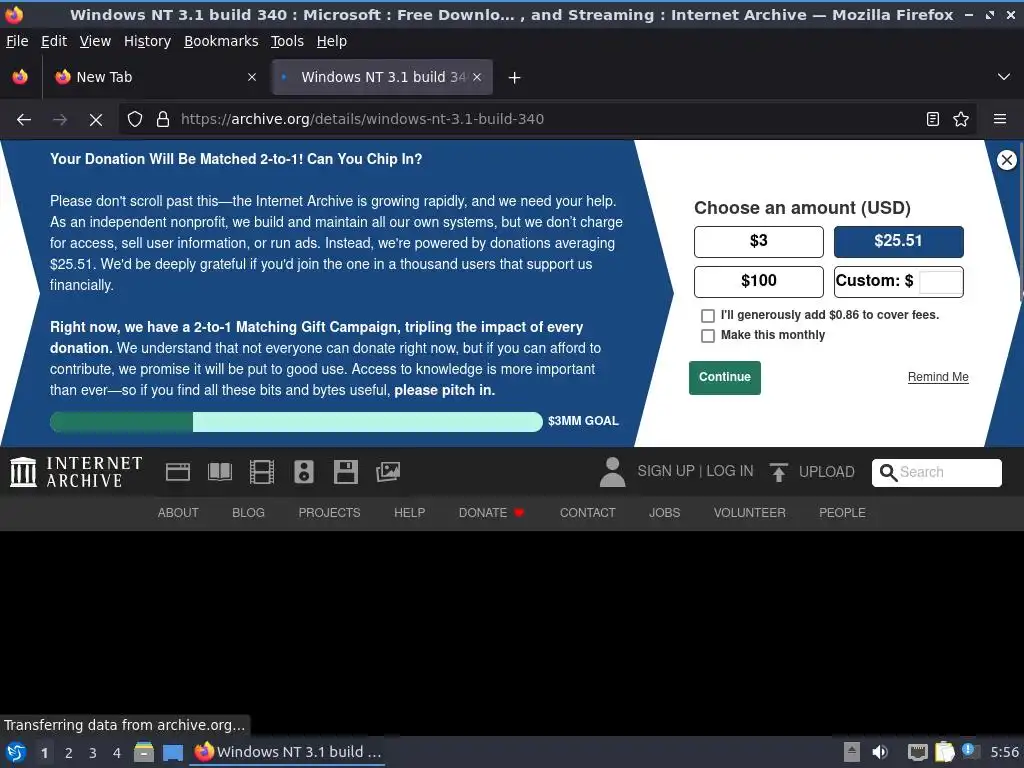Open the Bookmarks menu
1024x768 pixels.
click(x=221, y=41)
